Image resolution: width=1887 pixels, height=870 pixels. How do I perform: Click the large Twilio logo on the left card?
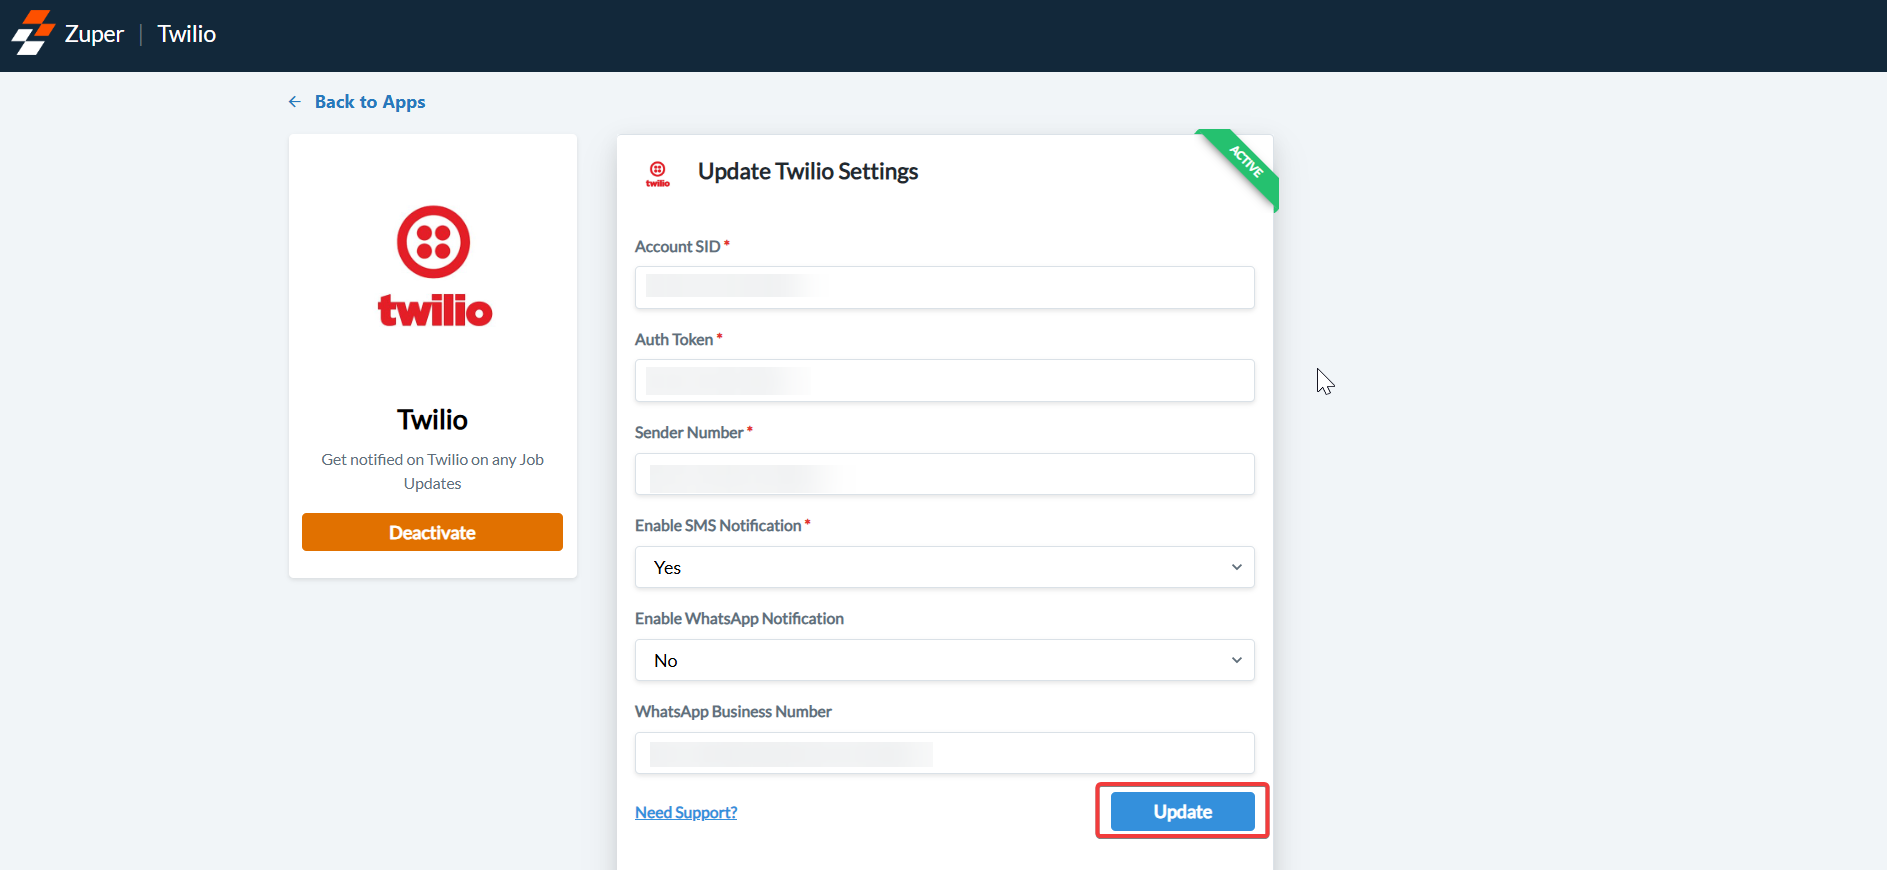click(x=434, y=267)
